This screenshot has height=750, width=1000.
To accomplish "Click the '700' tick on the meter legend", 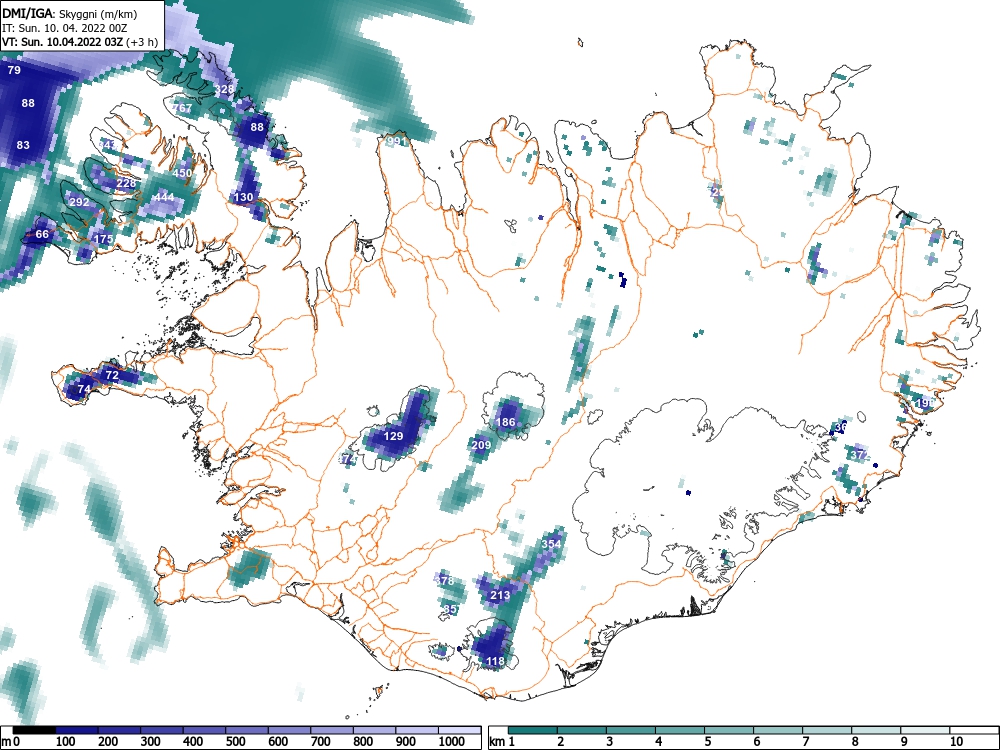I will (321, 742).
